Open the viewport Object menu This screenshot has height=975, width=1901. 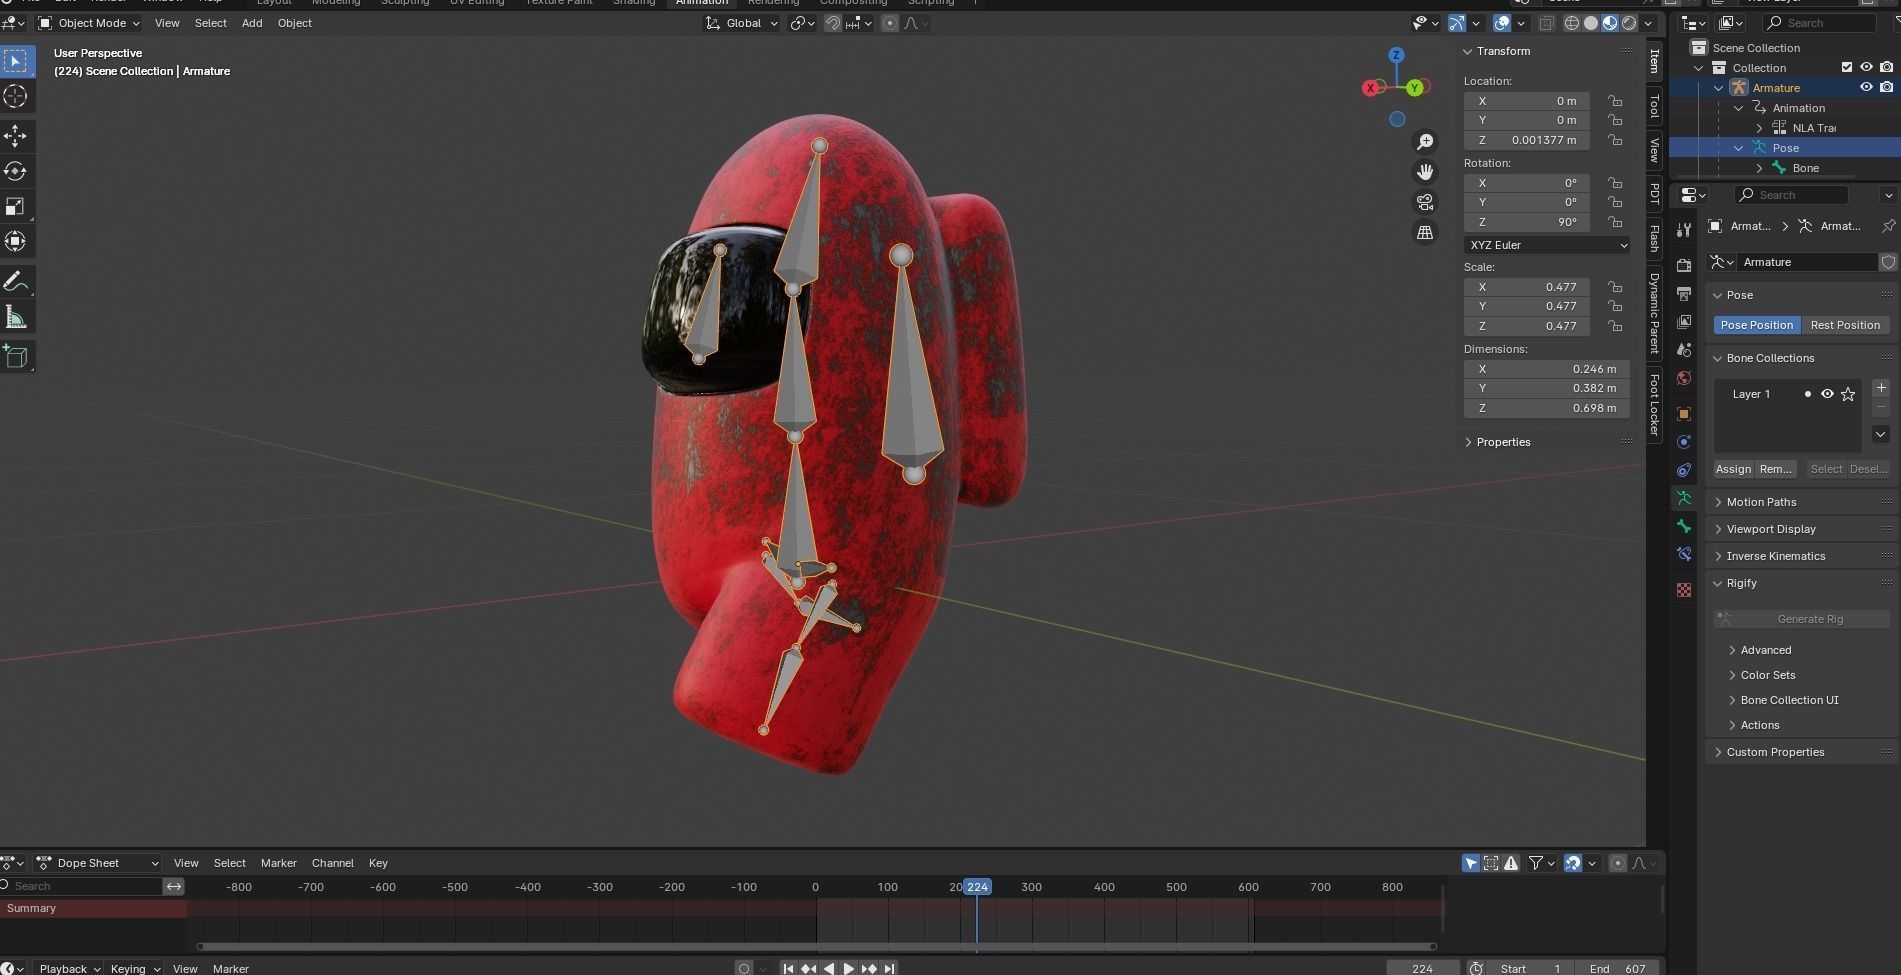294,23
